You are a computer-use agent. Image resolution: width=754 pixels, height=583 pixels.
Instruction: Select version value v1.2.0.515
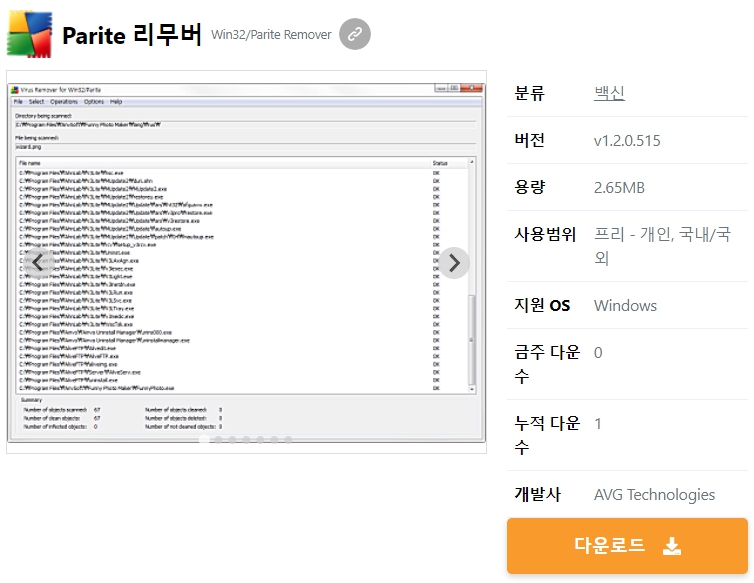click(x=627, y=140)
